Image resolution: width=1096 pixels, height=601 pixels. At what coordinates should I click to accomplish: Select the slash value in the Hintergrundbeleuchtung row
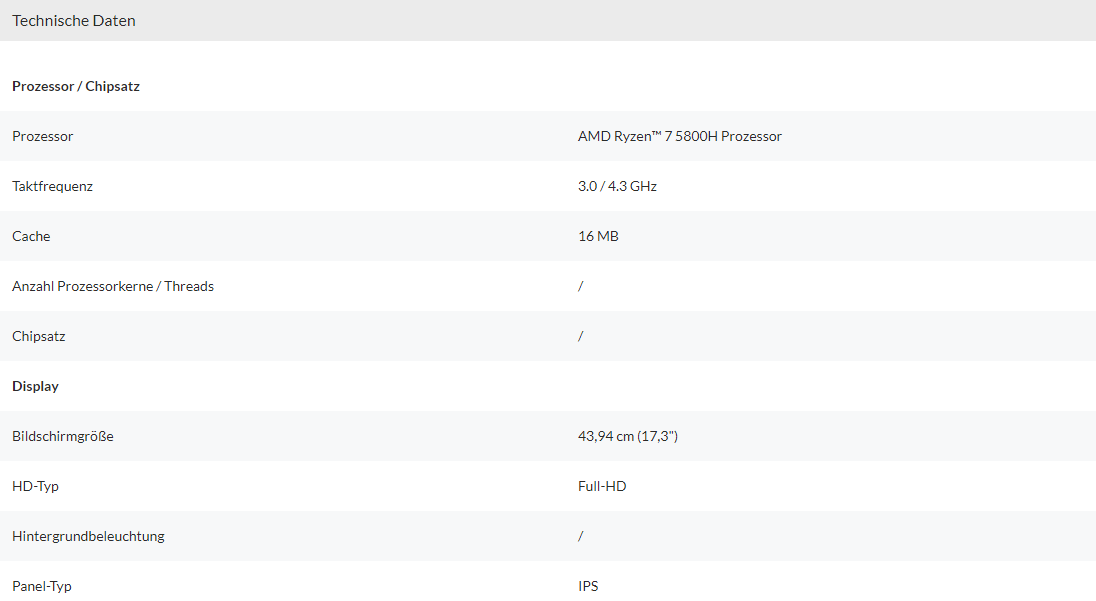581,536
